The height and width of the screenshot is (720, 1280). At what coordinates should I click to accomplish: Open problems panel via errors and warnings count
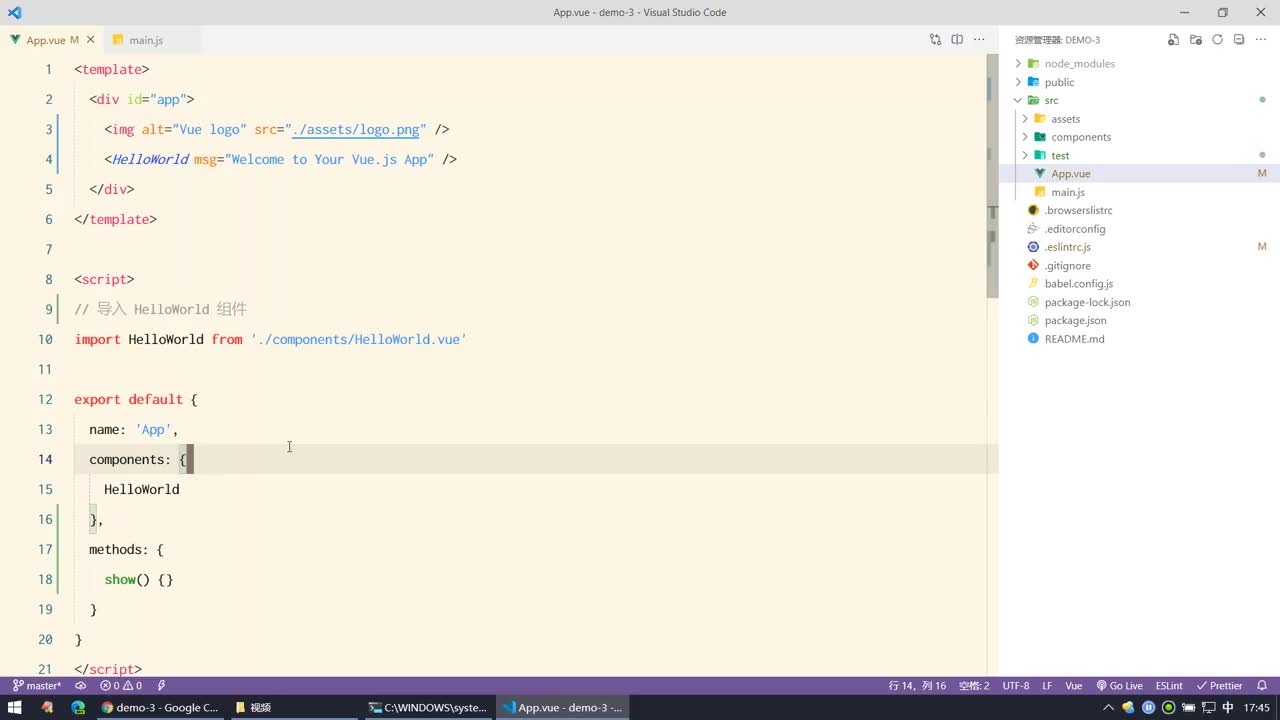coord(121,686)
